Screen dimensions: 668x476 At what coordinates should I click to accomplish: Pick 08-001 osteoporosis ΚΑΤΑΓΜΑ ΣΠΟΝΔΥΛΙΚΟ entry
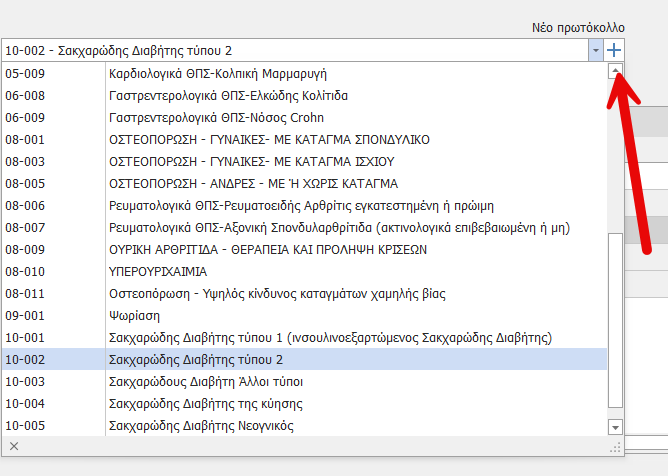point(268,140)
